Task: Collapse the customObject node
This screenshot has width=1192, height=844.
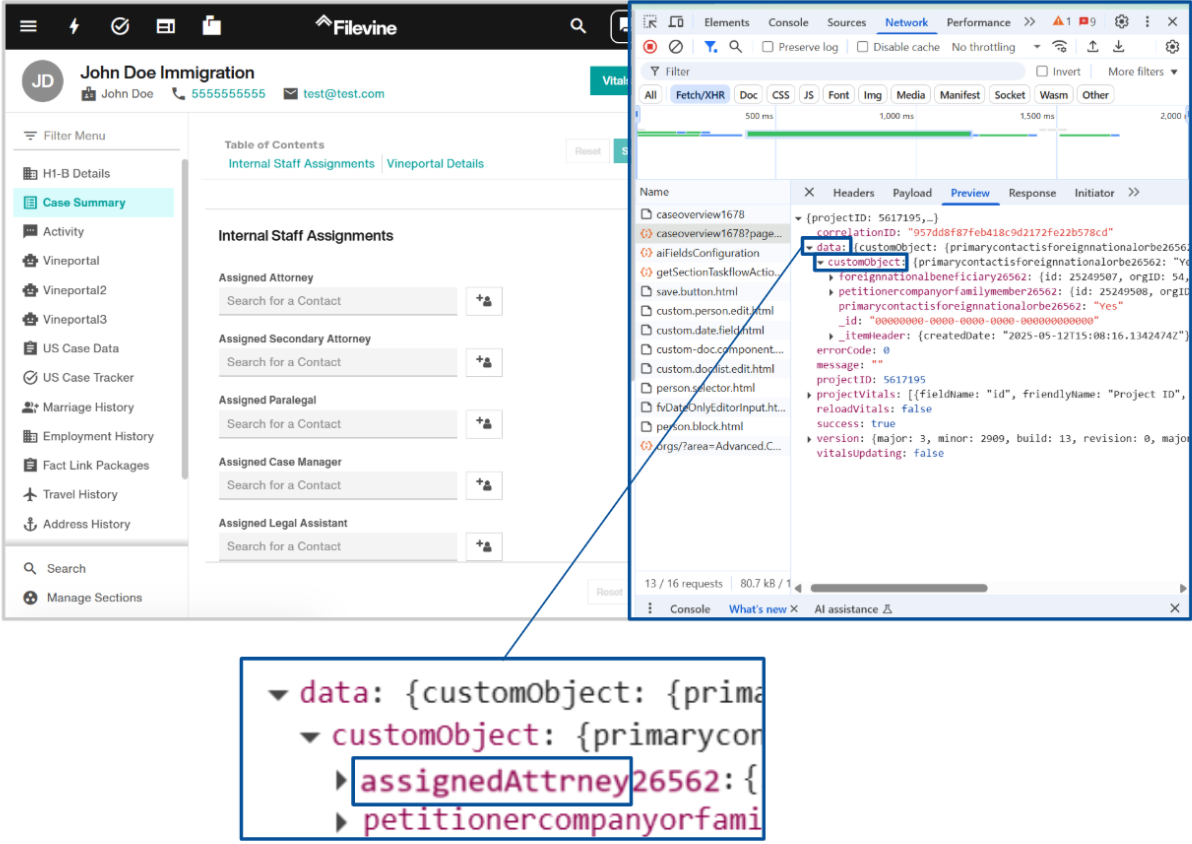Action: pos(820,262)
